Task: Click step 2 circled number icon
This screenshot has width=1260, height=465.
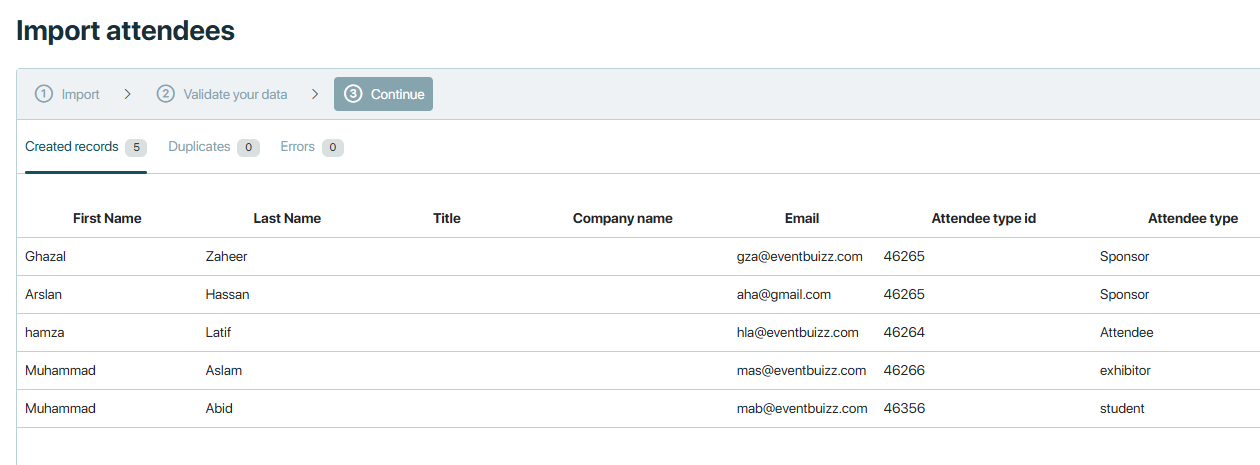Action: pos(166,94)
